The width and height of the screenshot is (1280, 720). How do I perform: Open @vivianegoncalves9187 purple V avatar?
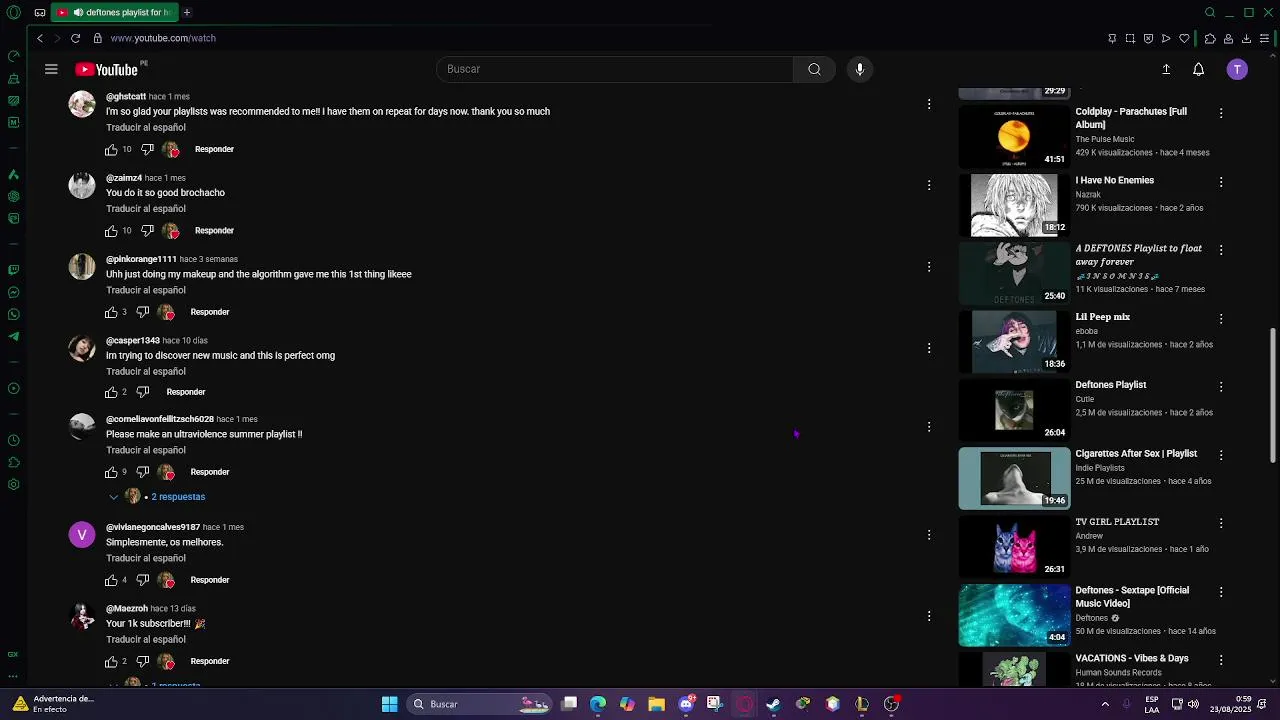click(x=82, y=535)
